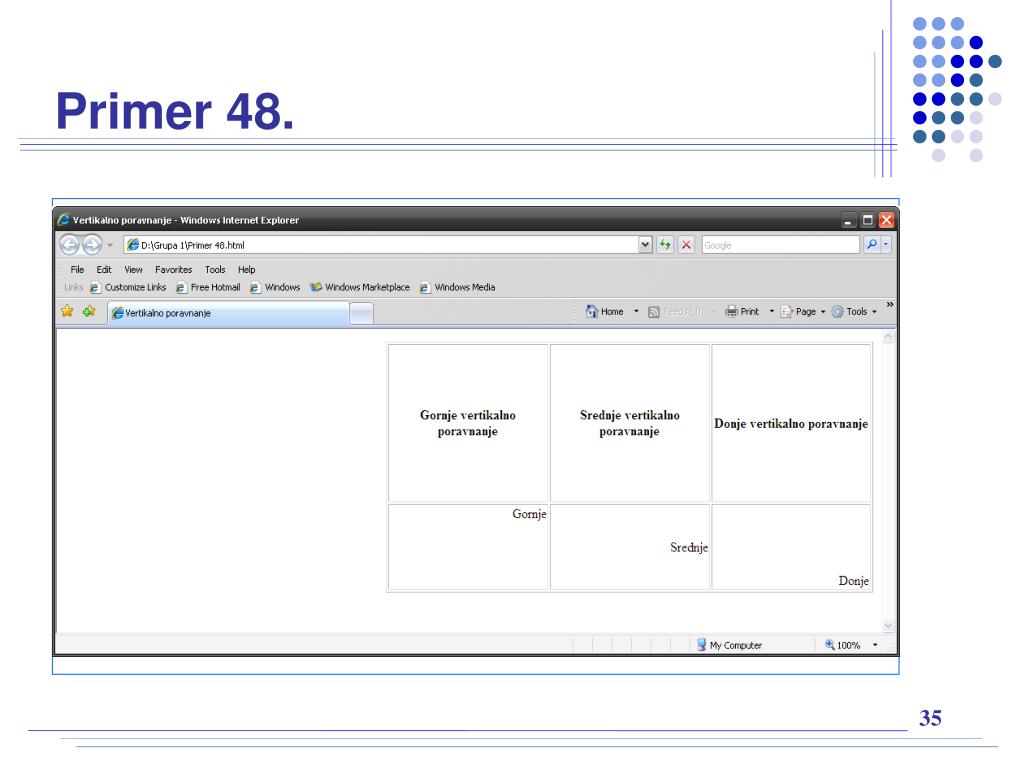Click the Customize Links bookmark
This screenshot has height=768, width=1024.
coord(128,287)
